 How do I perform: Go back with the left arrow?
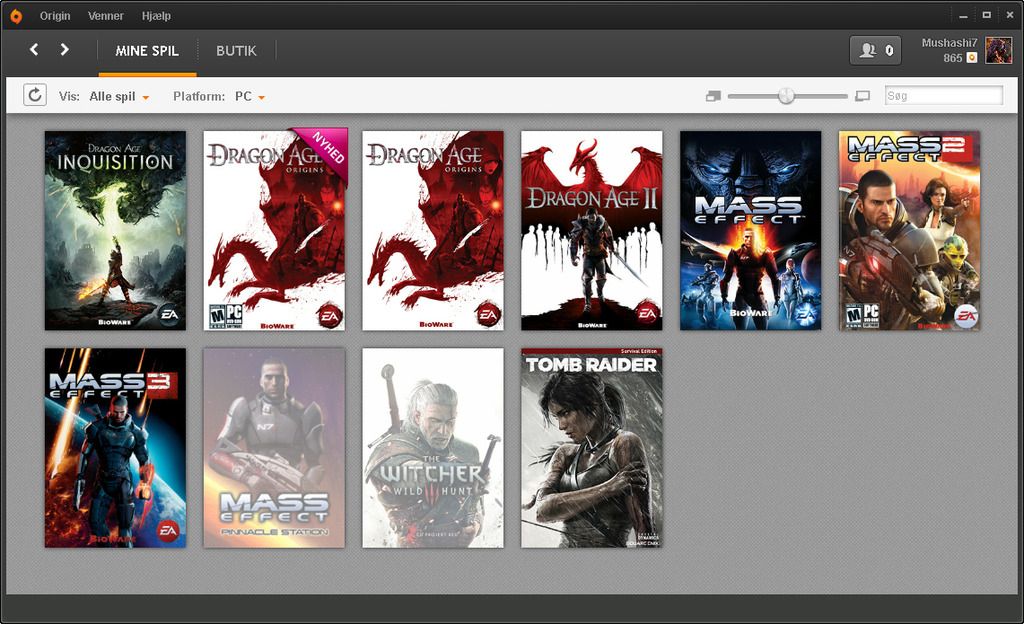click(34, 50)
